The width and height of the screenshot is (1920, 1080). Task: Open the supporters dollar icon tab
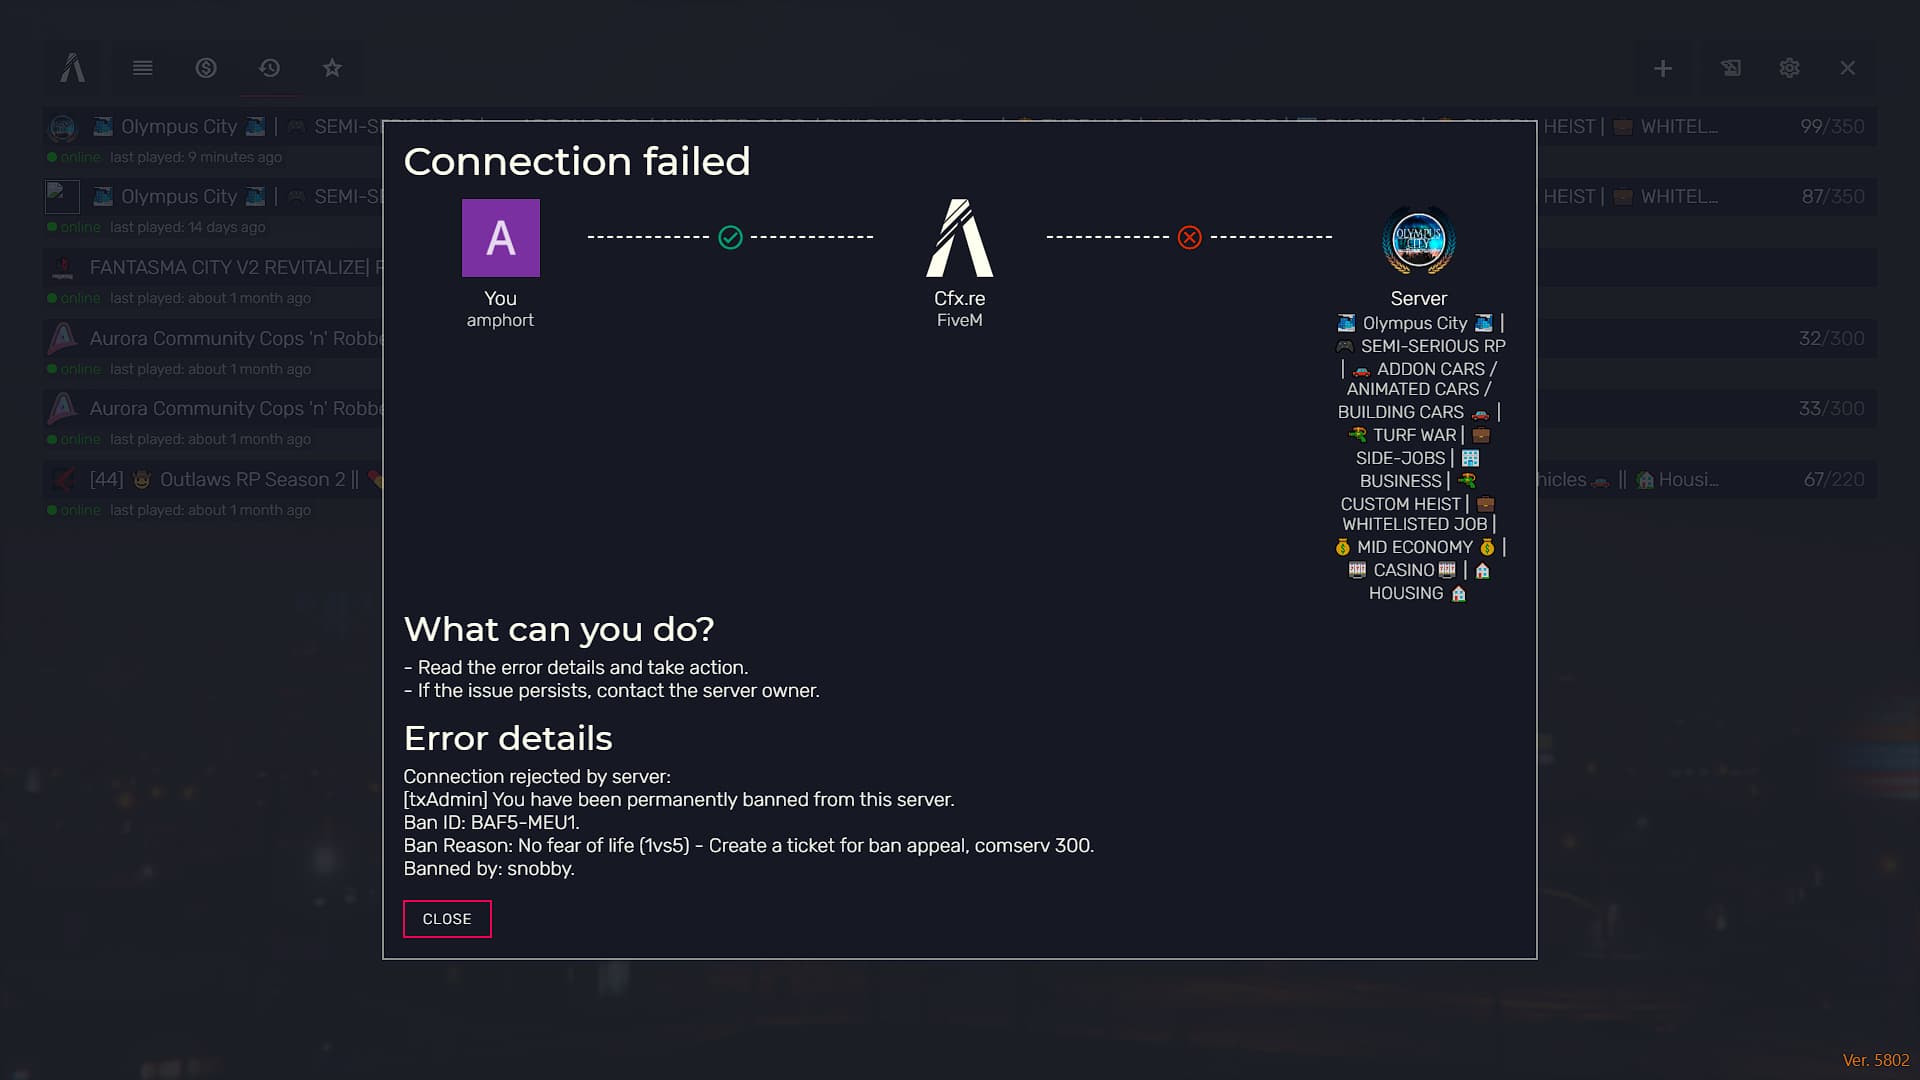click(x=206, y=68)
